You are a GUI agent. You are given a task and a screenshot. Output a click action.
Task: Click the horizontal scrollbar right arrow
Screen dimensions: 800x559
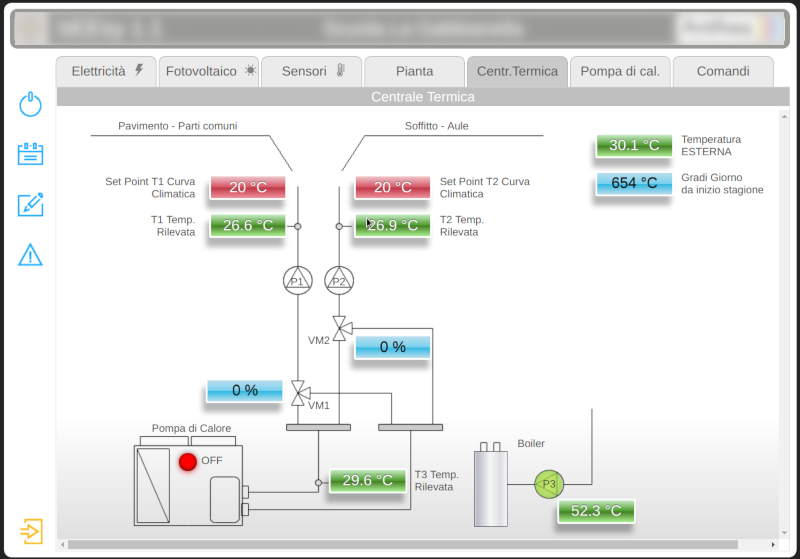(773, 545)
